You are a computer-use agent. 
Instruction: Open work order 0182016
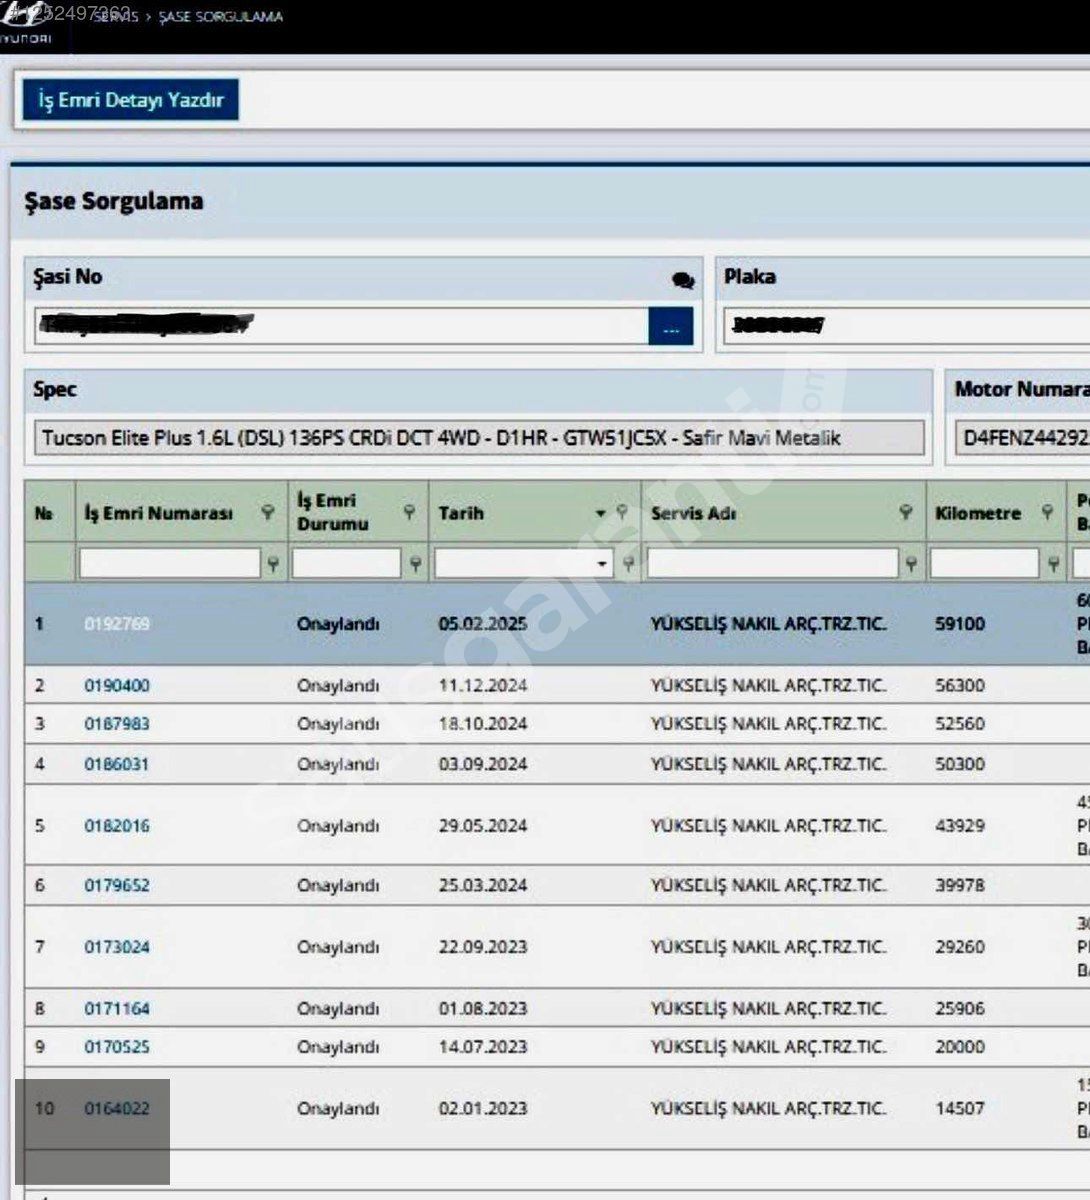click(x=117, y=826)
